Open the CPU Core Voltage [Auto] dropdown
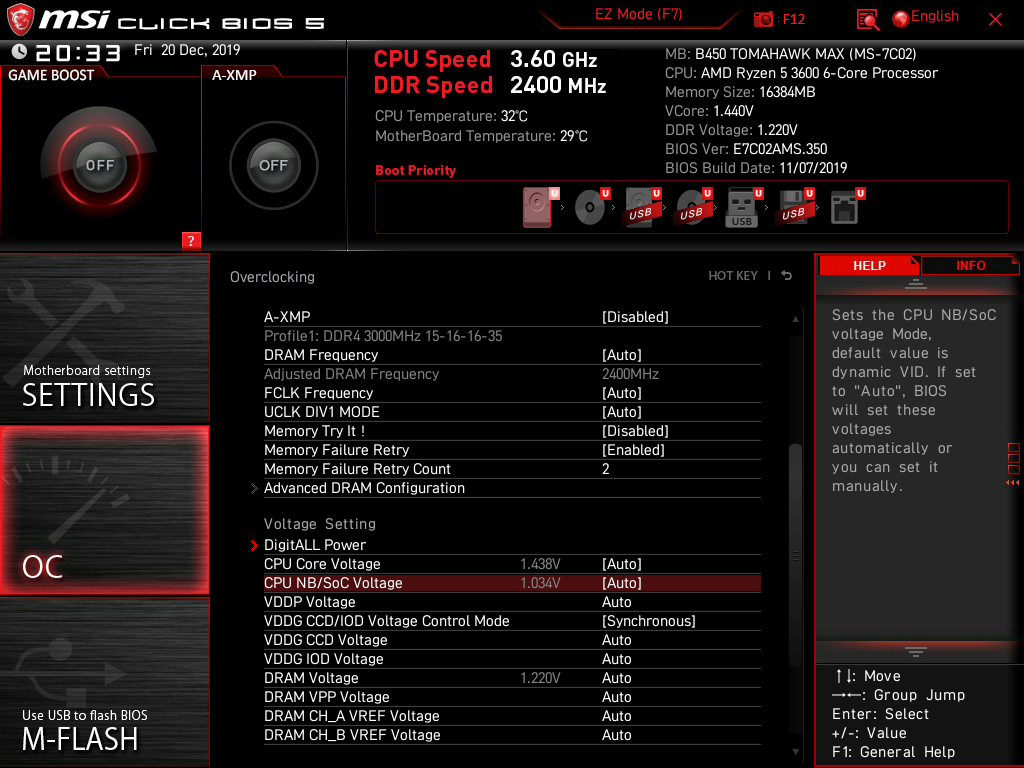The height and width of the screenshot is (768, 1024). click(621, 564)
